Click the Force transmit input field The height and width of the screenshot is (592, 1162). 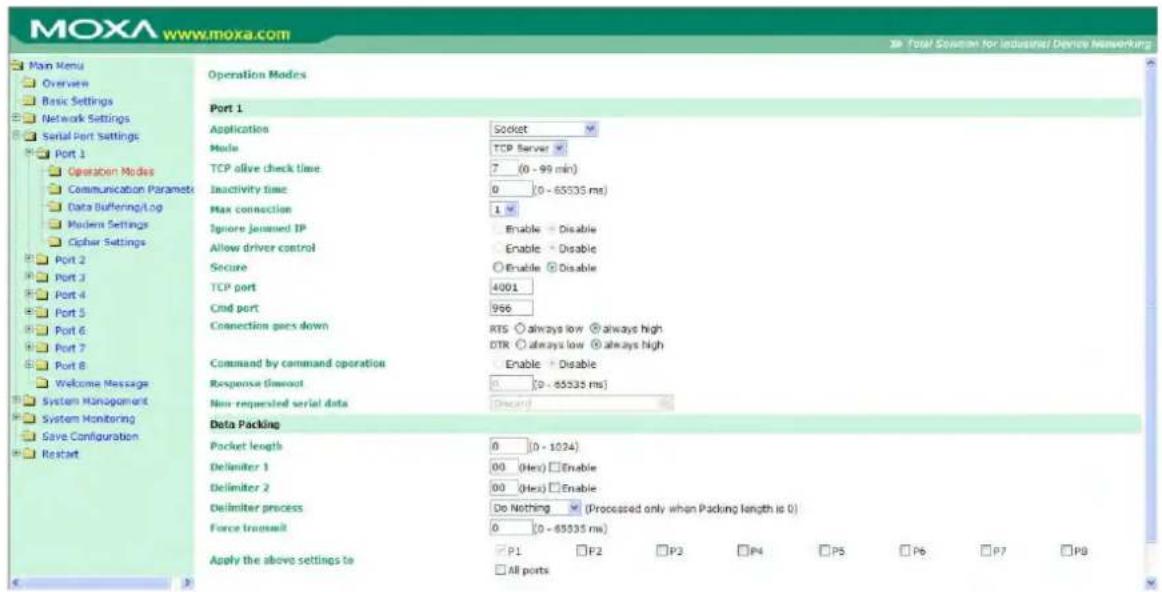point(511,529)
